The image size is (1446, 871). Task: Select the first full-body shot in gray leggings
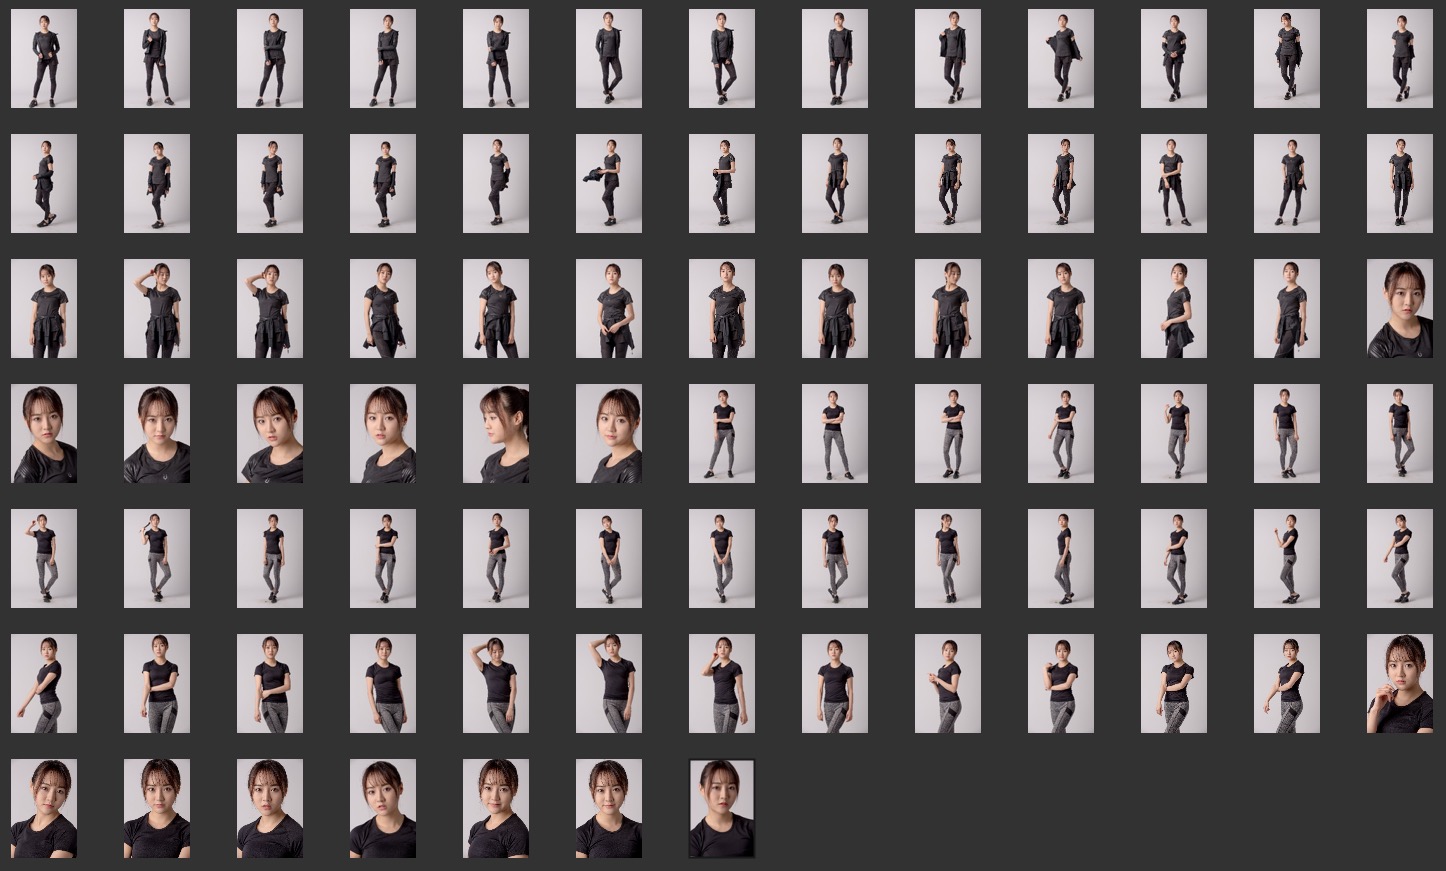(x=722, y=434)
